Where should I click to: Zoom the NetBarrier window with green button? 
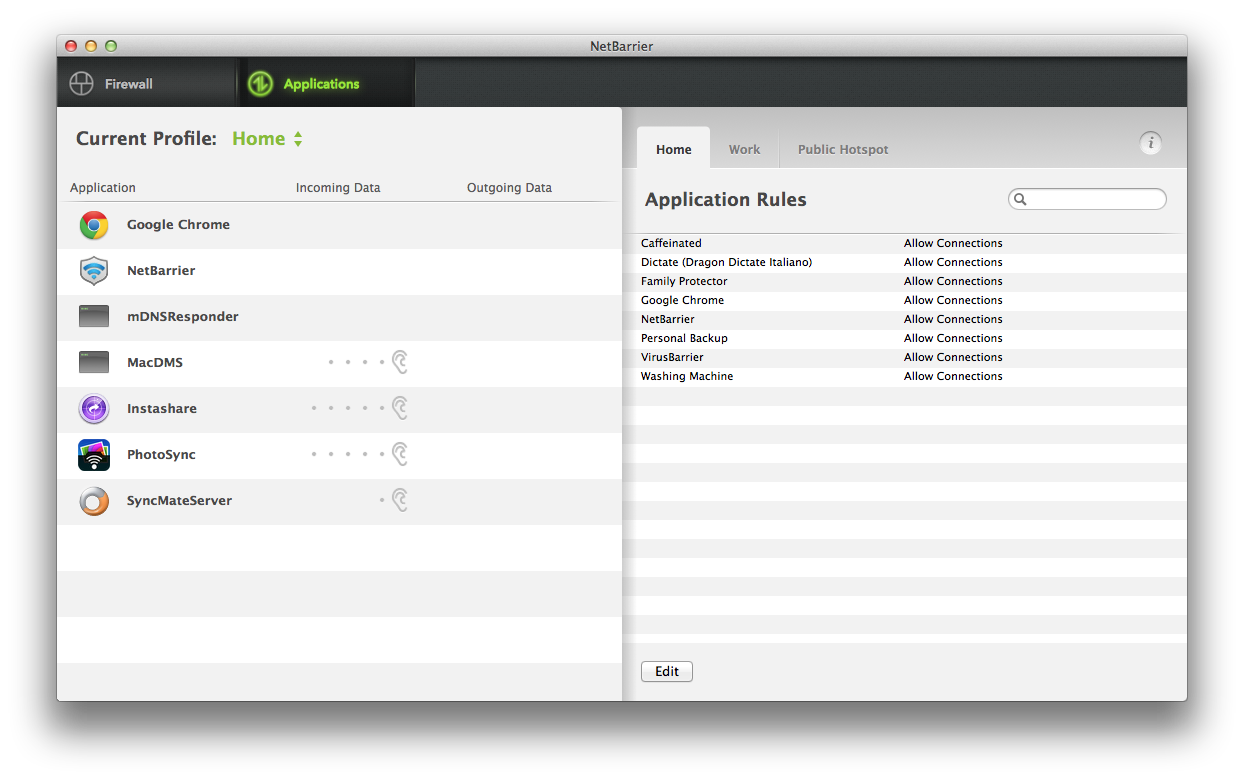pos(111,46)
